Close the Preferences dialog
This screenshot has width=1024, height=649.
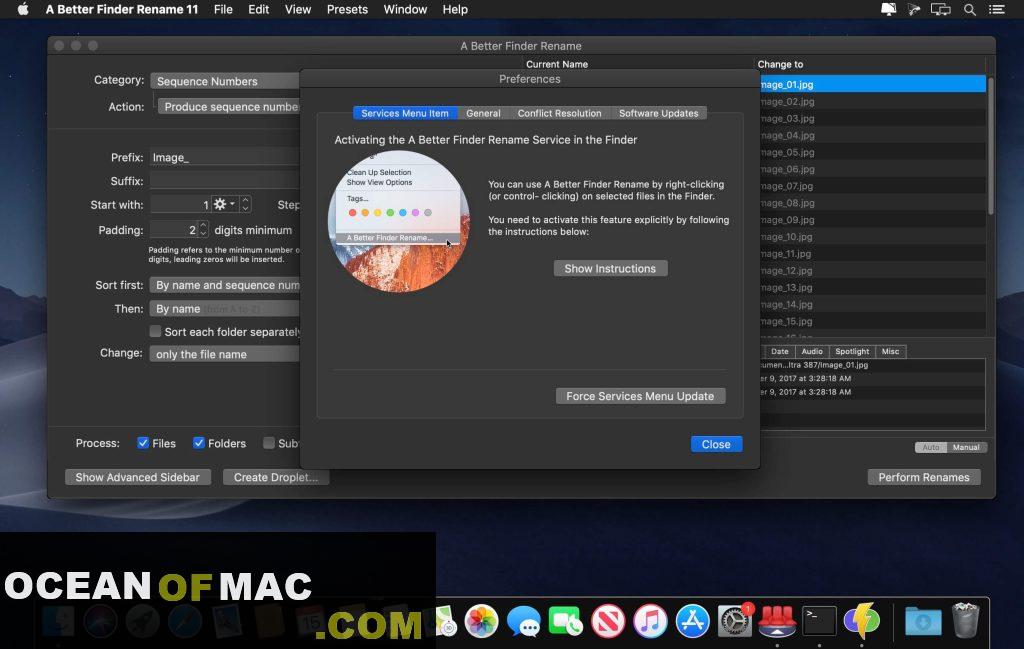tap(716, 444)
